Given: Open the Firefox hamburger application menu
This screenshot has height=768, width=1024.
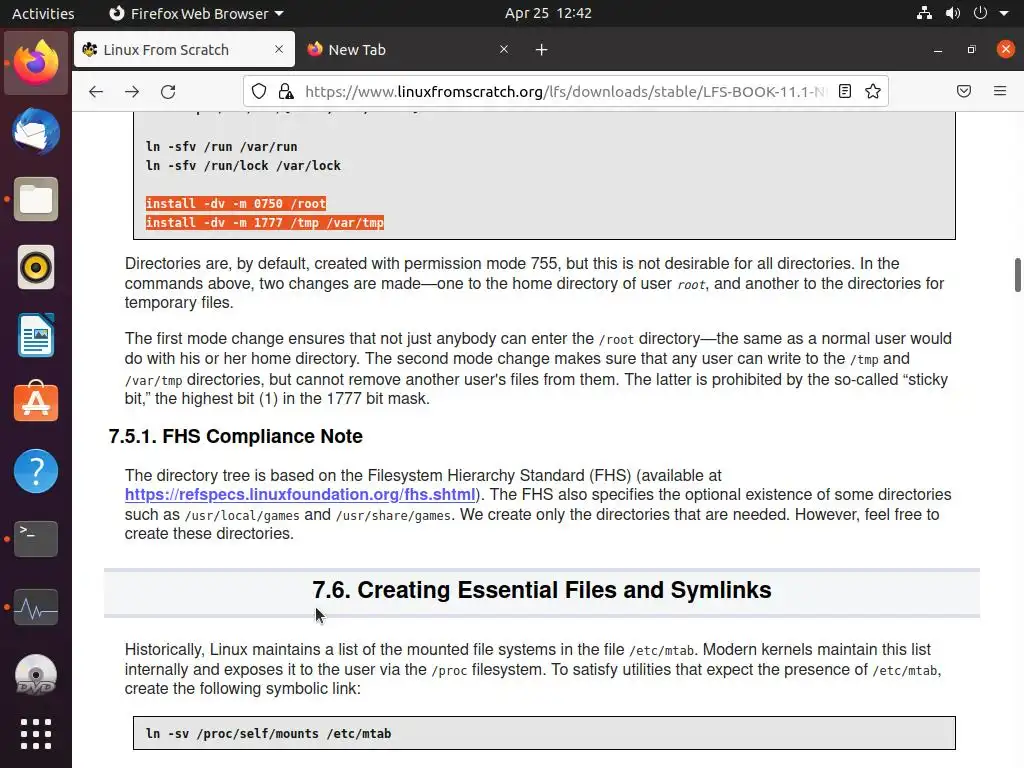Looking at the screenshot, I should tap(1000, 91).
